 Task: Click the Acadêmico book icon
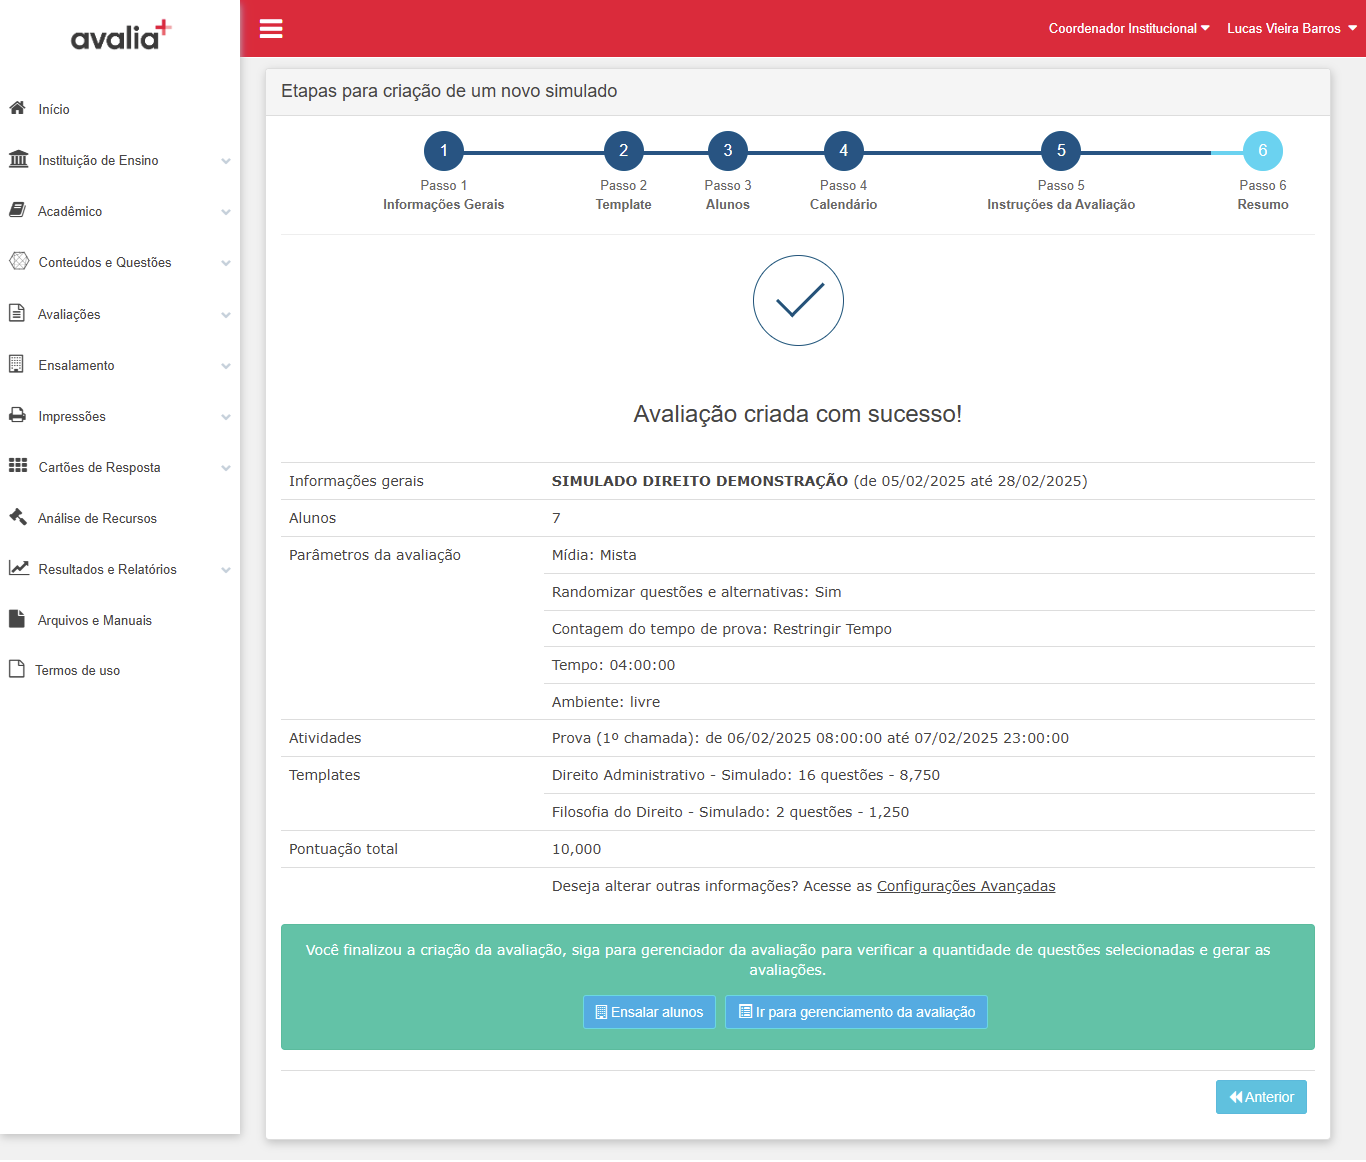[17, 210]
